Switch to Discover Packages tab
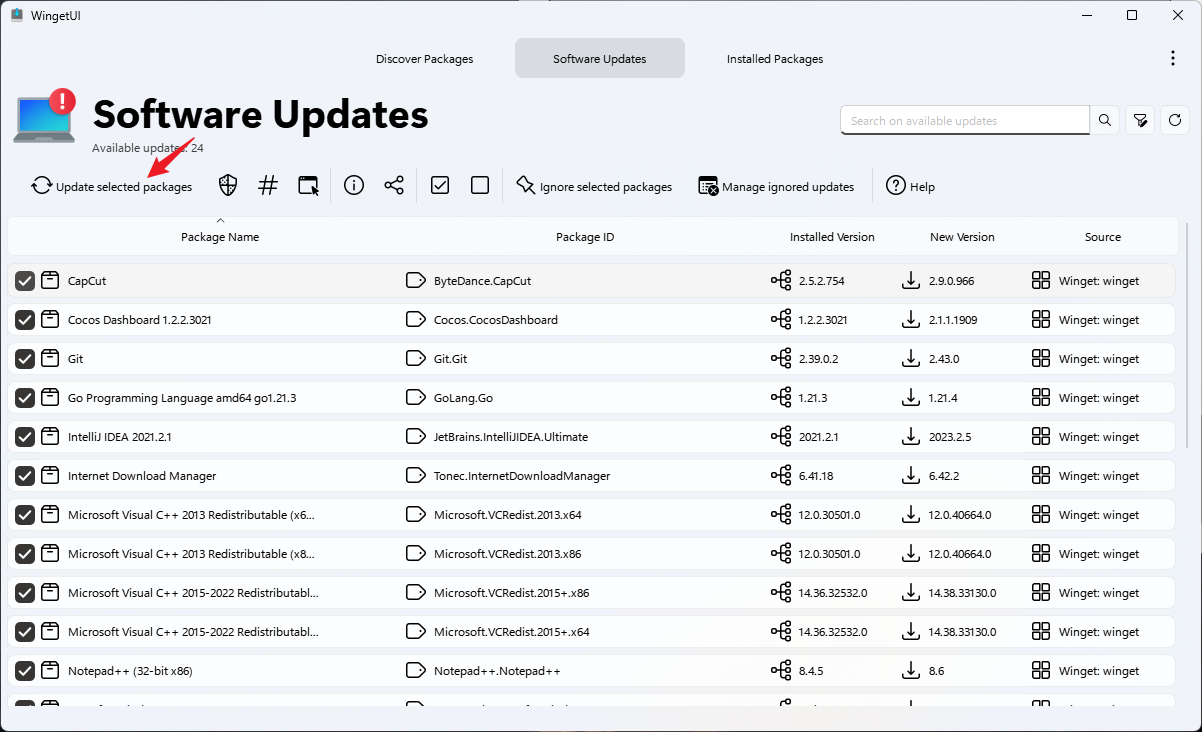 [x=425, y=59]
